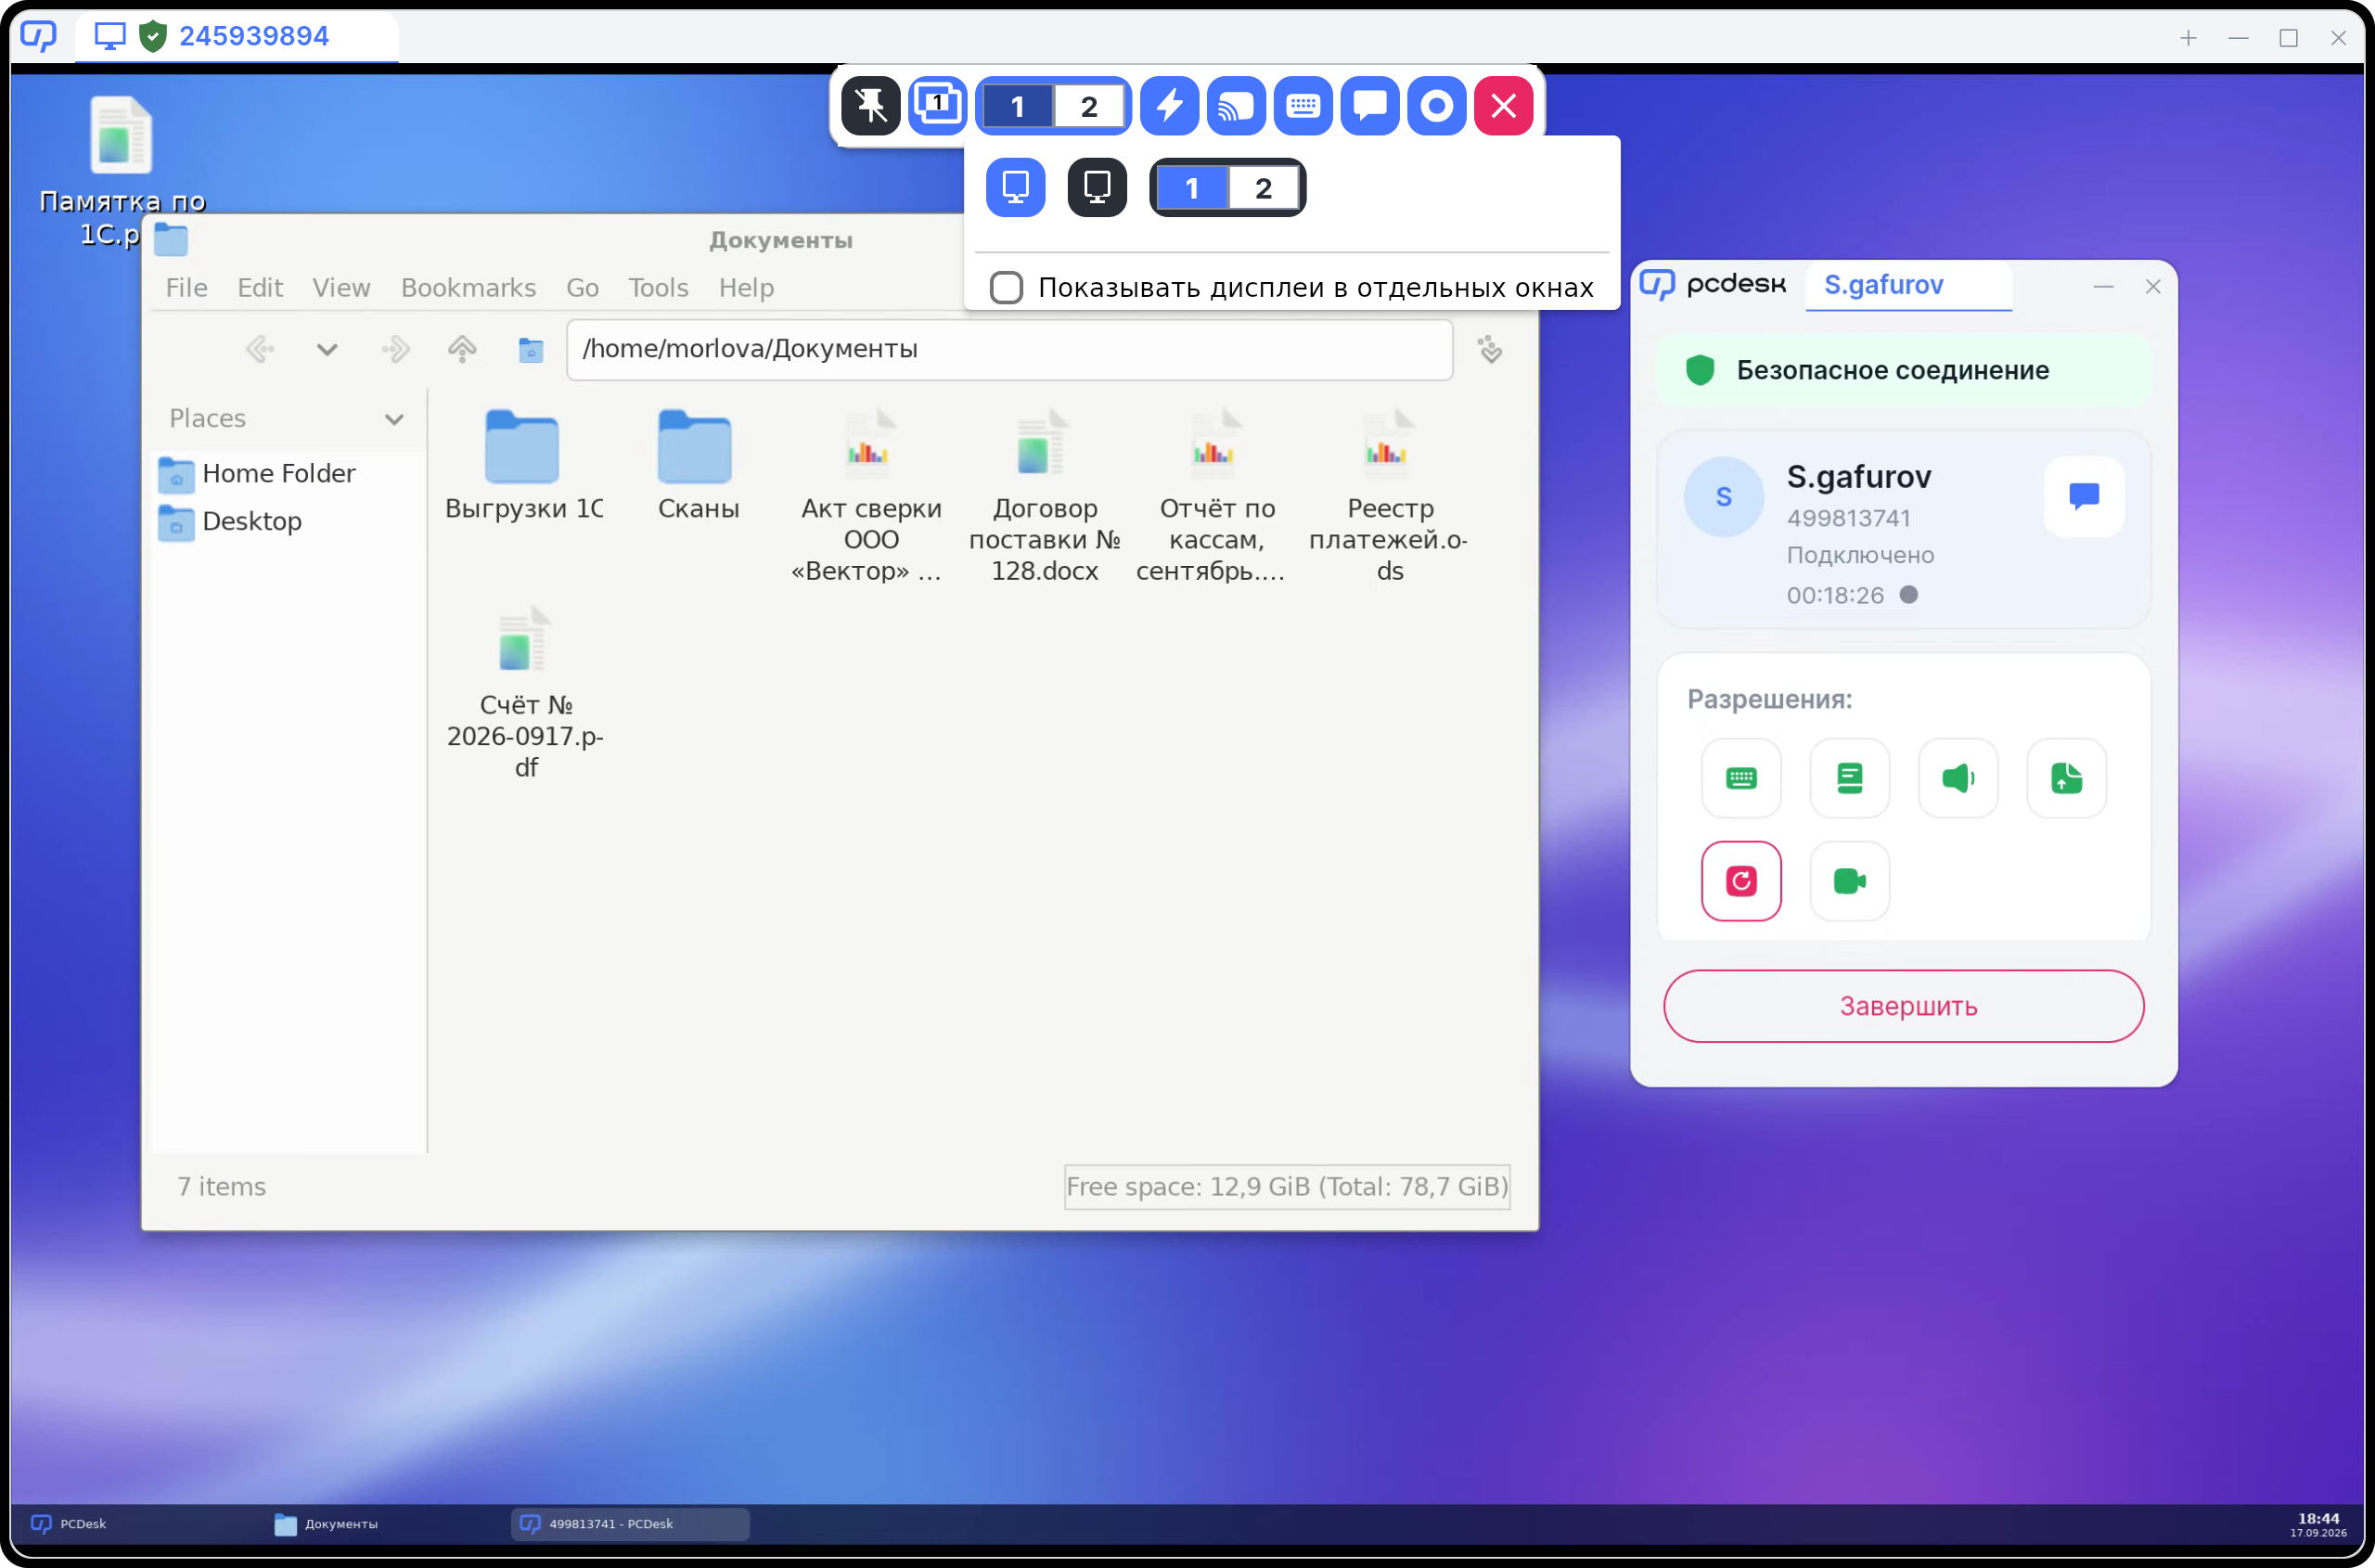Screen dimensions: 2375x1568
Task: Toggle the red restart permission
Action: (x=1741, y=881)
